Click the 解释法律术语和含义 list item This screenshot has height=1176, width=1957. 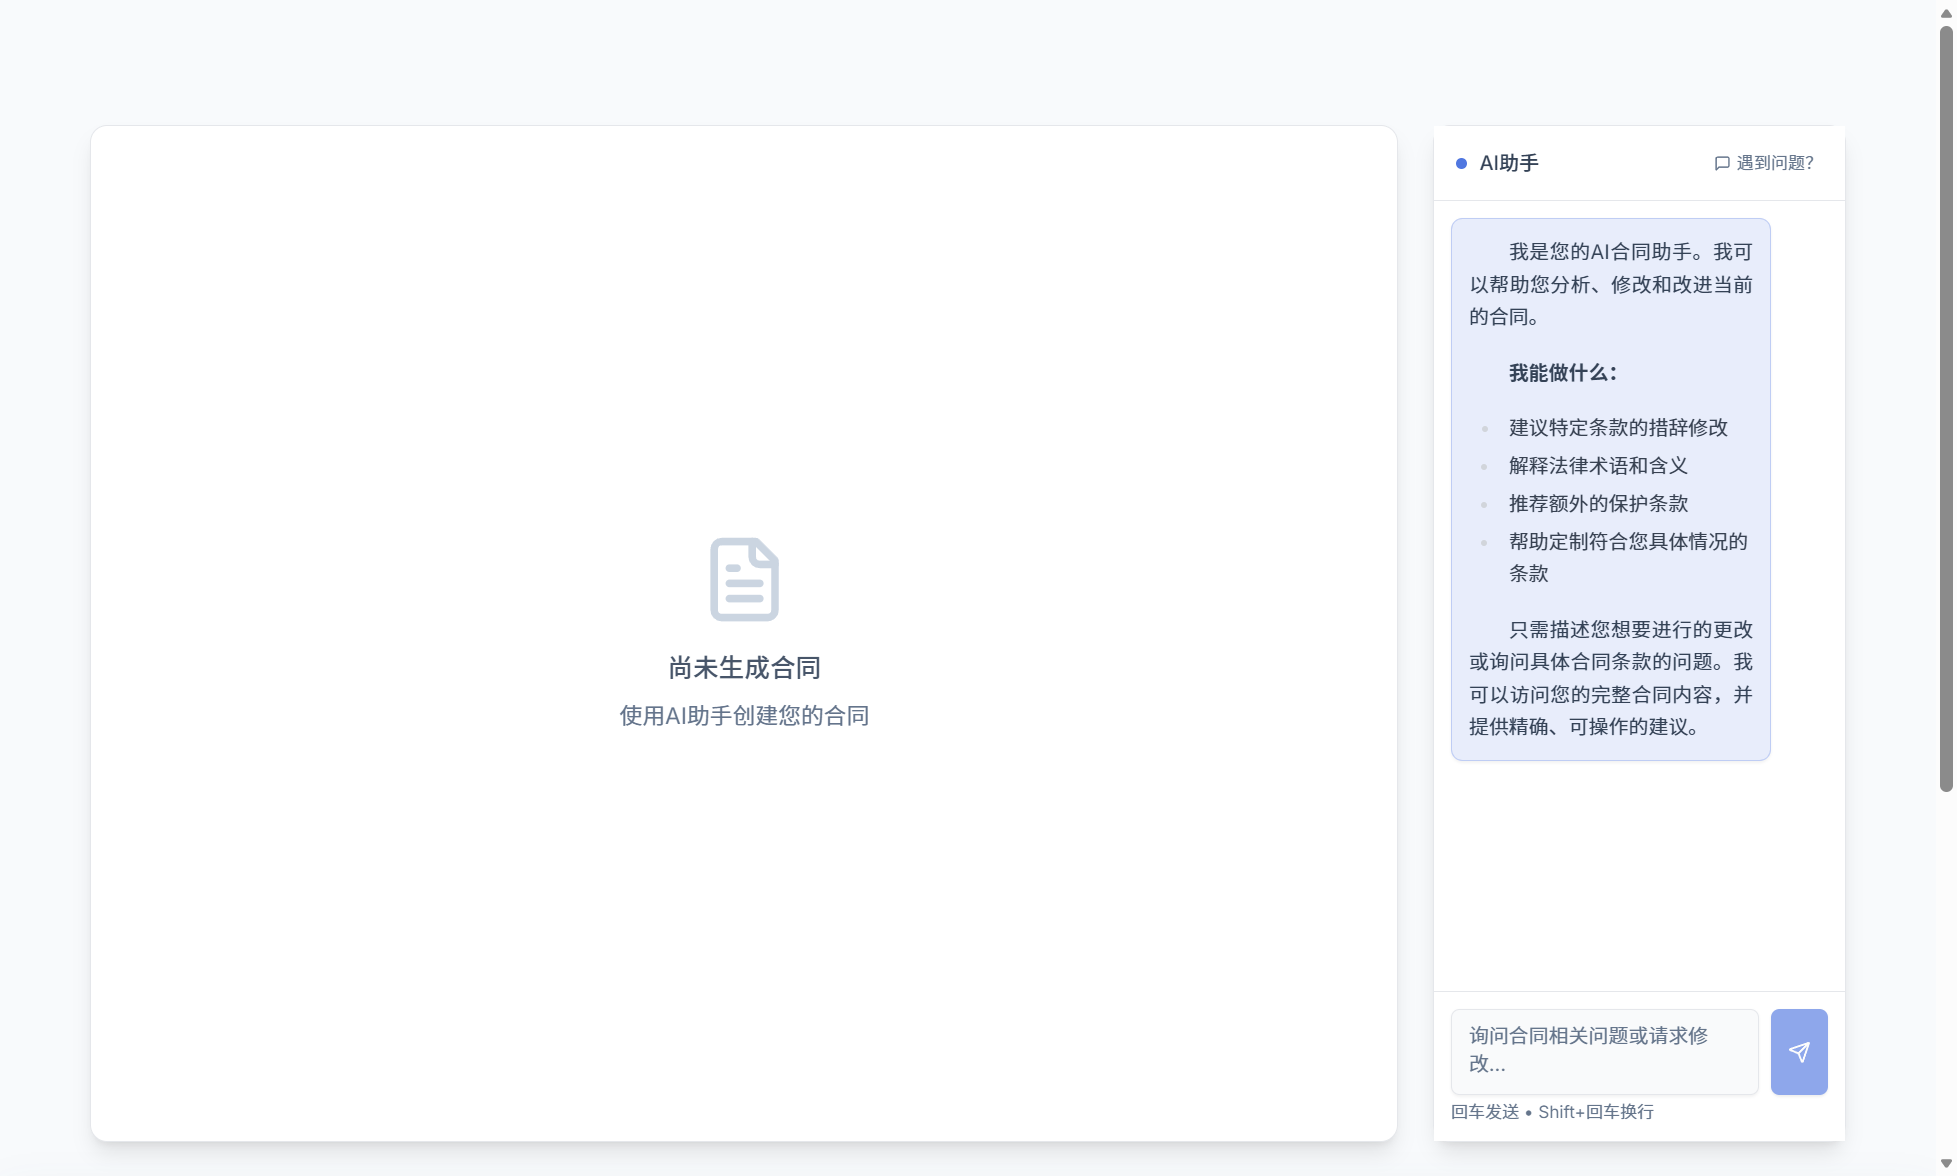pyautogui.click(x=1596, y=465)
